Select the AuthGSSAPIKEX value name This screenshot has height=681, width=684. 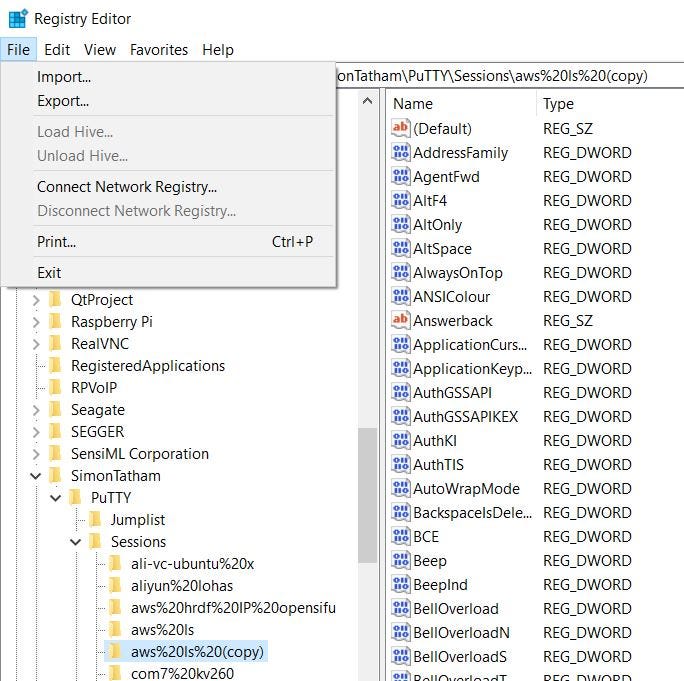point(465,417)
